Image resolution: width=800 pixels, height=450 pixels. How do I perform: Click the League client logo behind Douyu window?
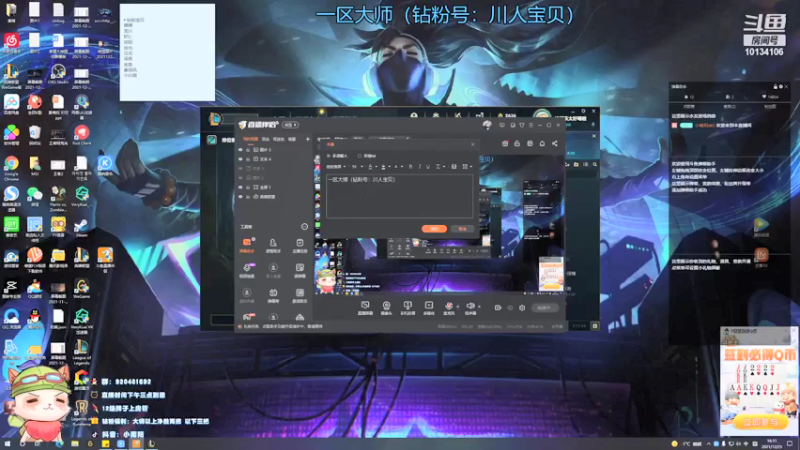[215, 119]
